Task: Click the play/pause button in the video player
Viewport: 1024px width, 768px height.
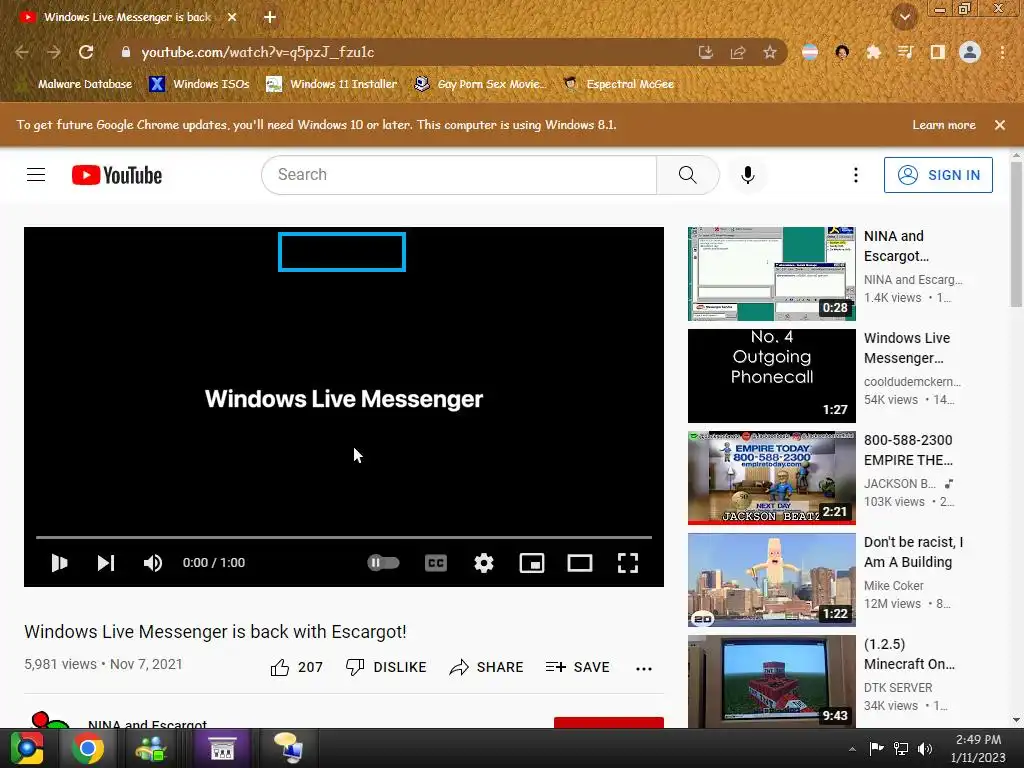Action: (59, 563)
